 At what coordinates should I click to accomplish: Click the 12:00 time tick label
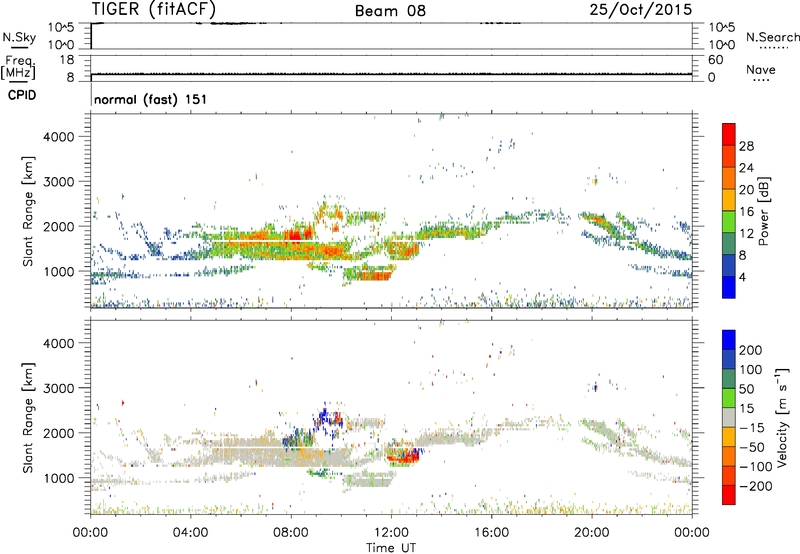(391, 533)
